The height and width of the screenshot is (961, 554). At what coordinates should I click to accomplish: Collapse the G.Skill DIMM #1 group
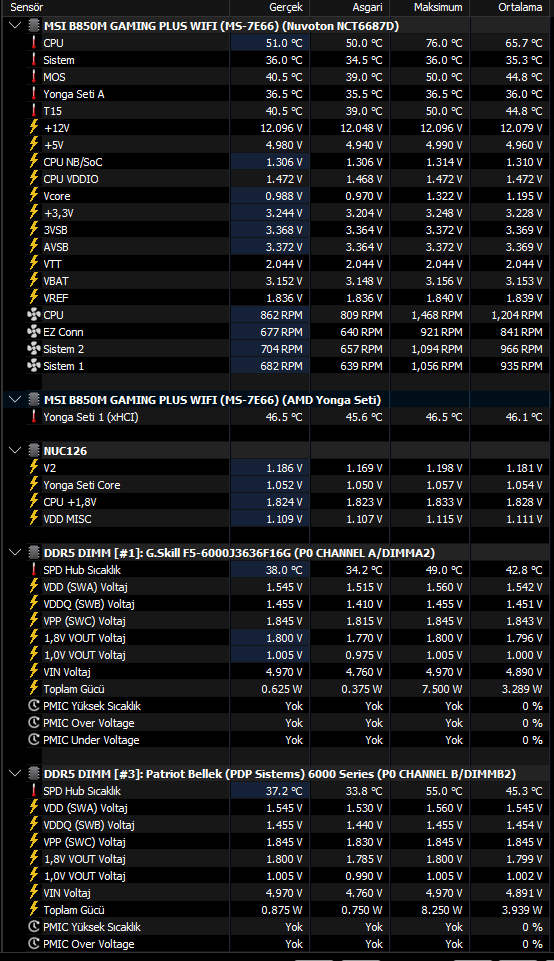(x=15, y=552)
